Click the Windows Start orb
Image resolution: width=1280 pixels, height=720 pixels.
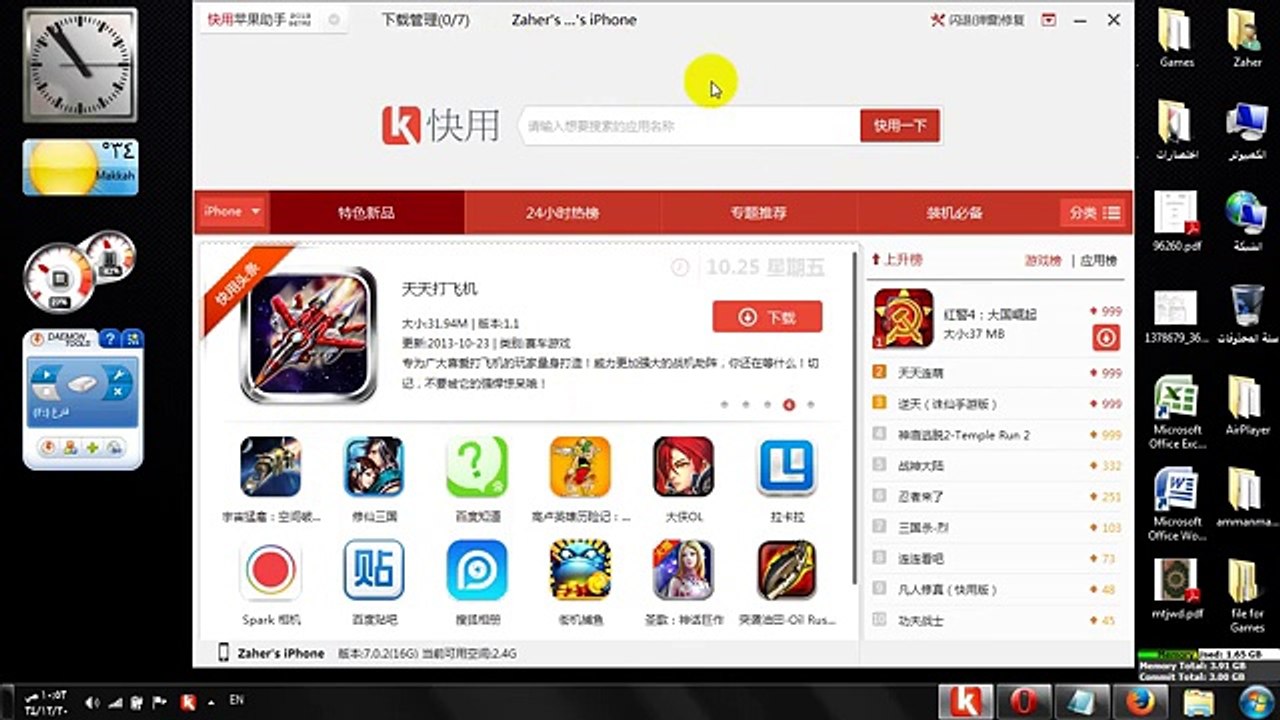click(x=1256, y=701)
